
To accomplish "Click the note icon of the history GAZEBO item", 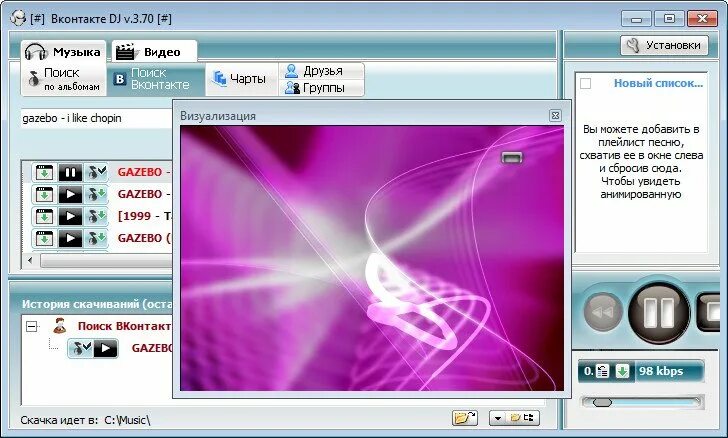I will click(81, 348).
